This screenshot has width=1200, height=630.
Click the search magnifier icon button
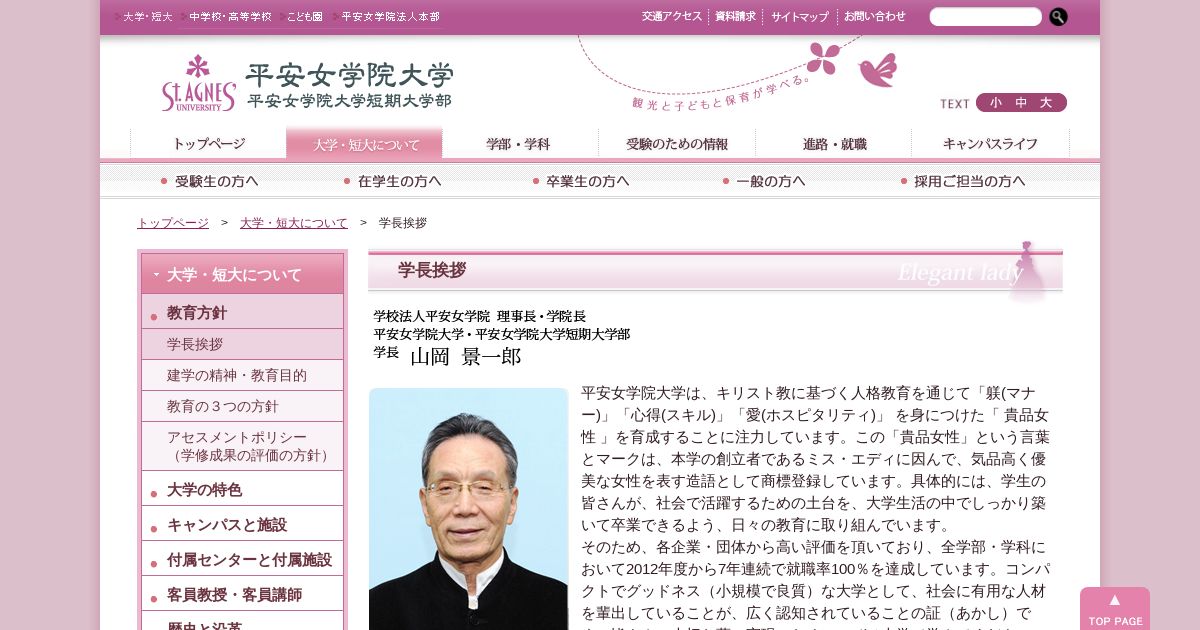[x=1058, y=16]
